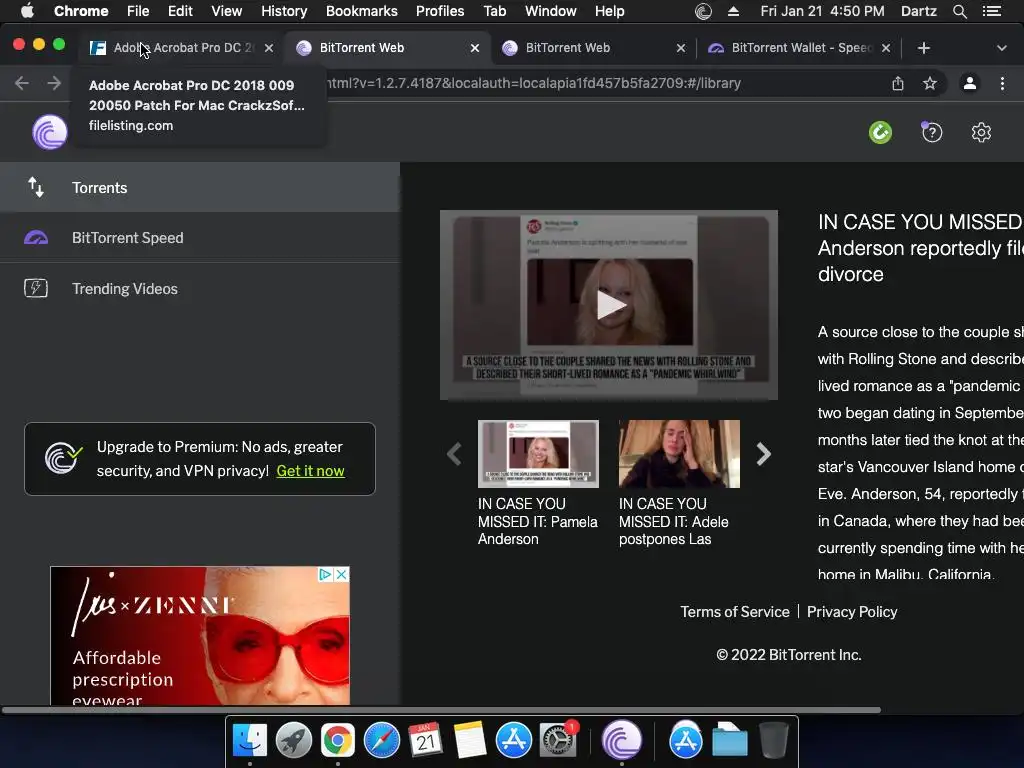The height and width of the screenshot is (768, 1024).
Task: Open the Chrome three-dot menu
Action: point(1002,83)
